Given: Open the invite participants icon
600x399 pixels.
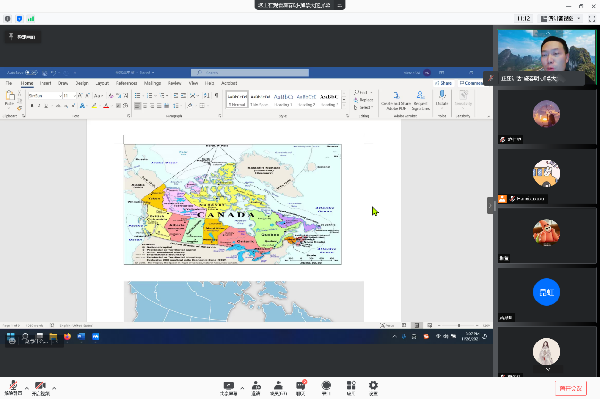Looking at the screenshot, I should pyautogui.click(x=256, y=388).
